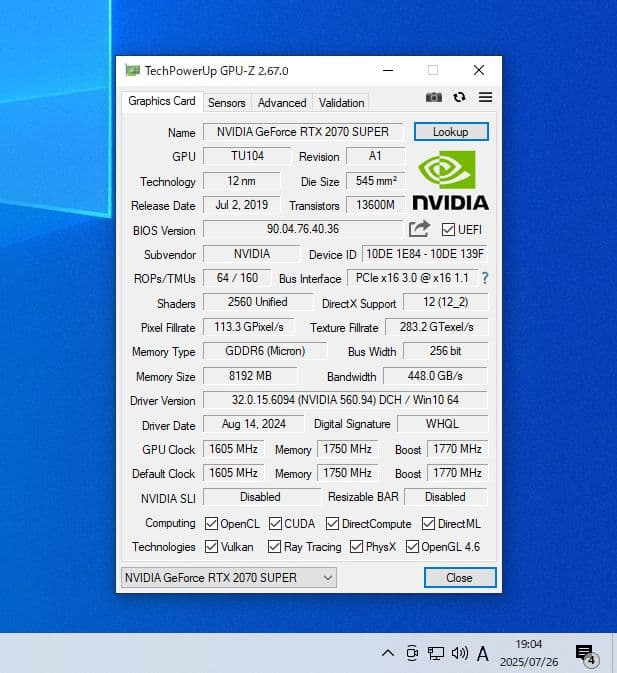Open the volume speaker tray icon
617x673 pixels.
[x=460, y=653]
